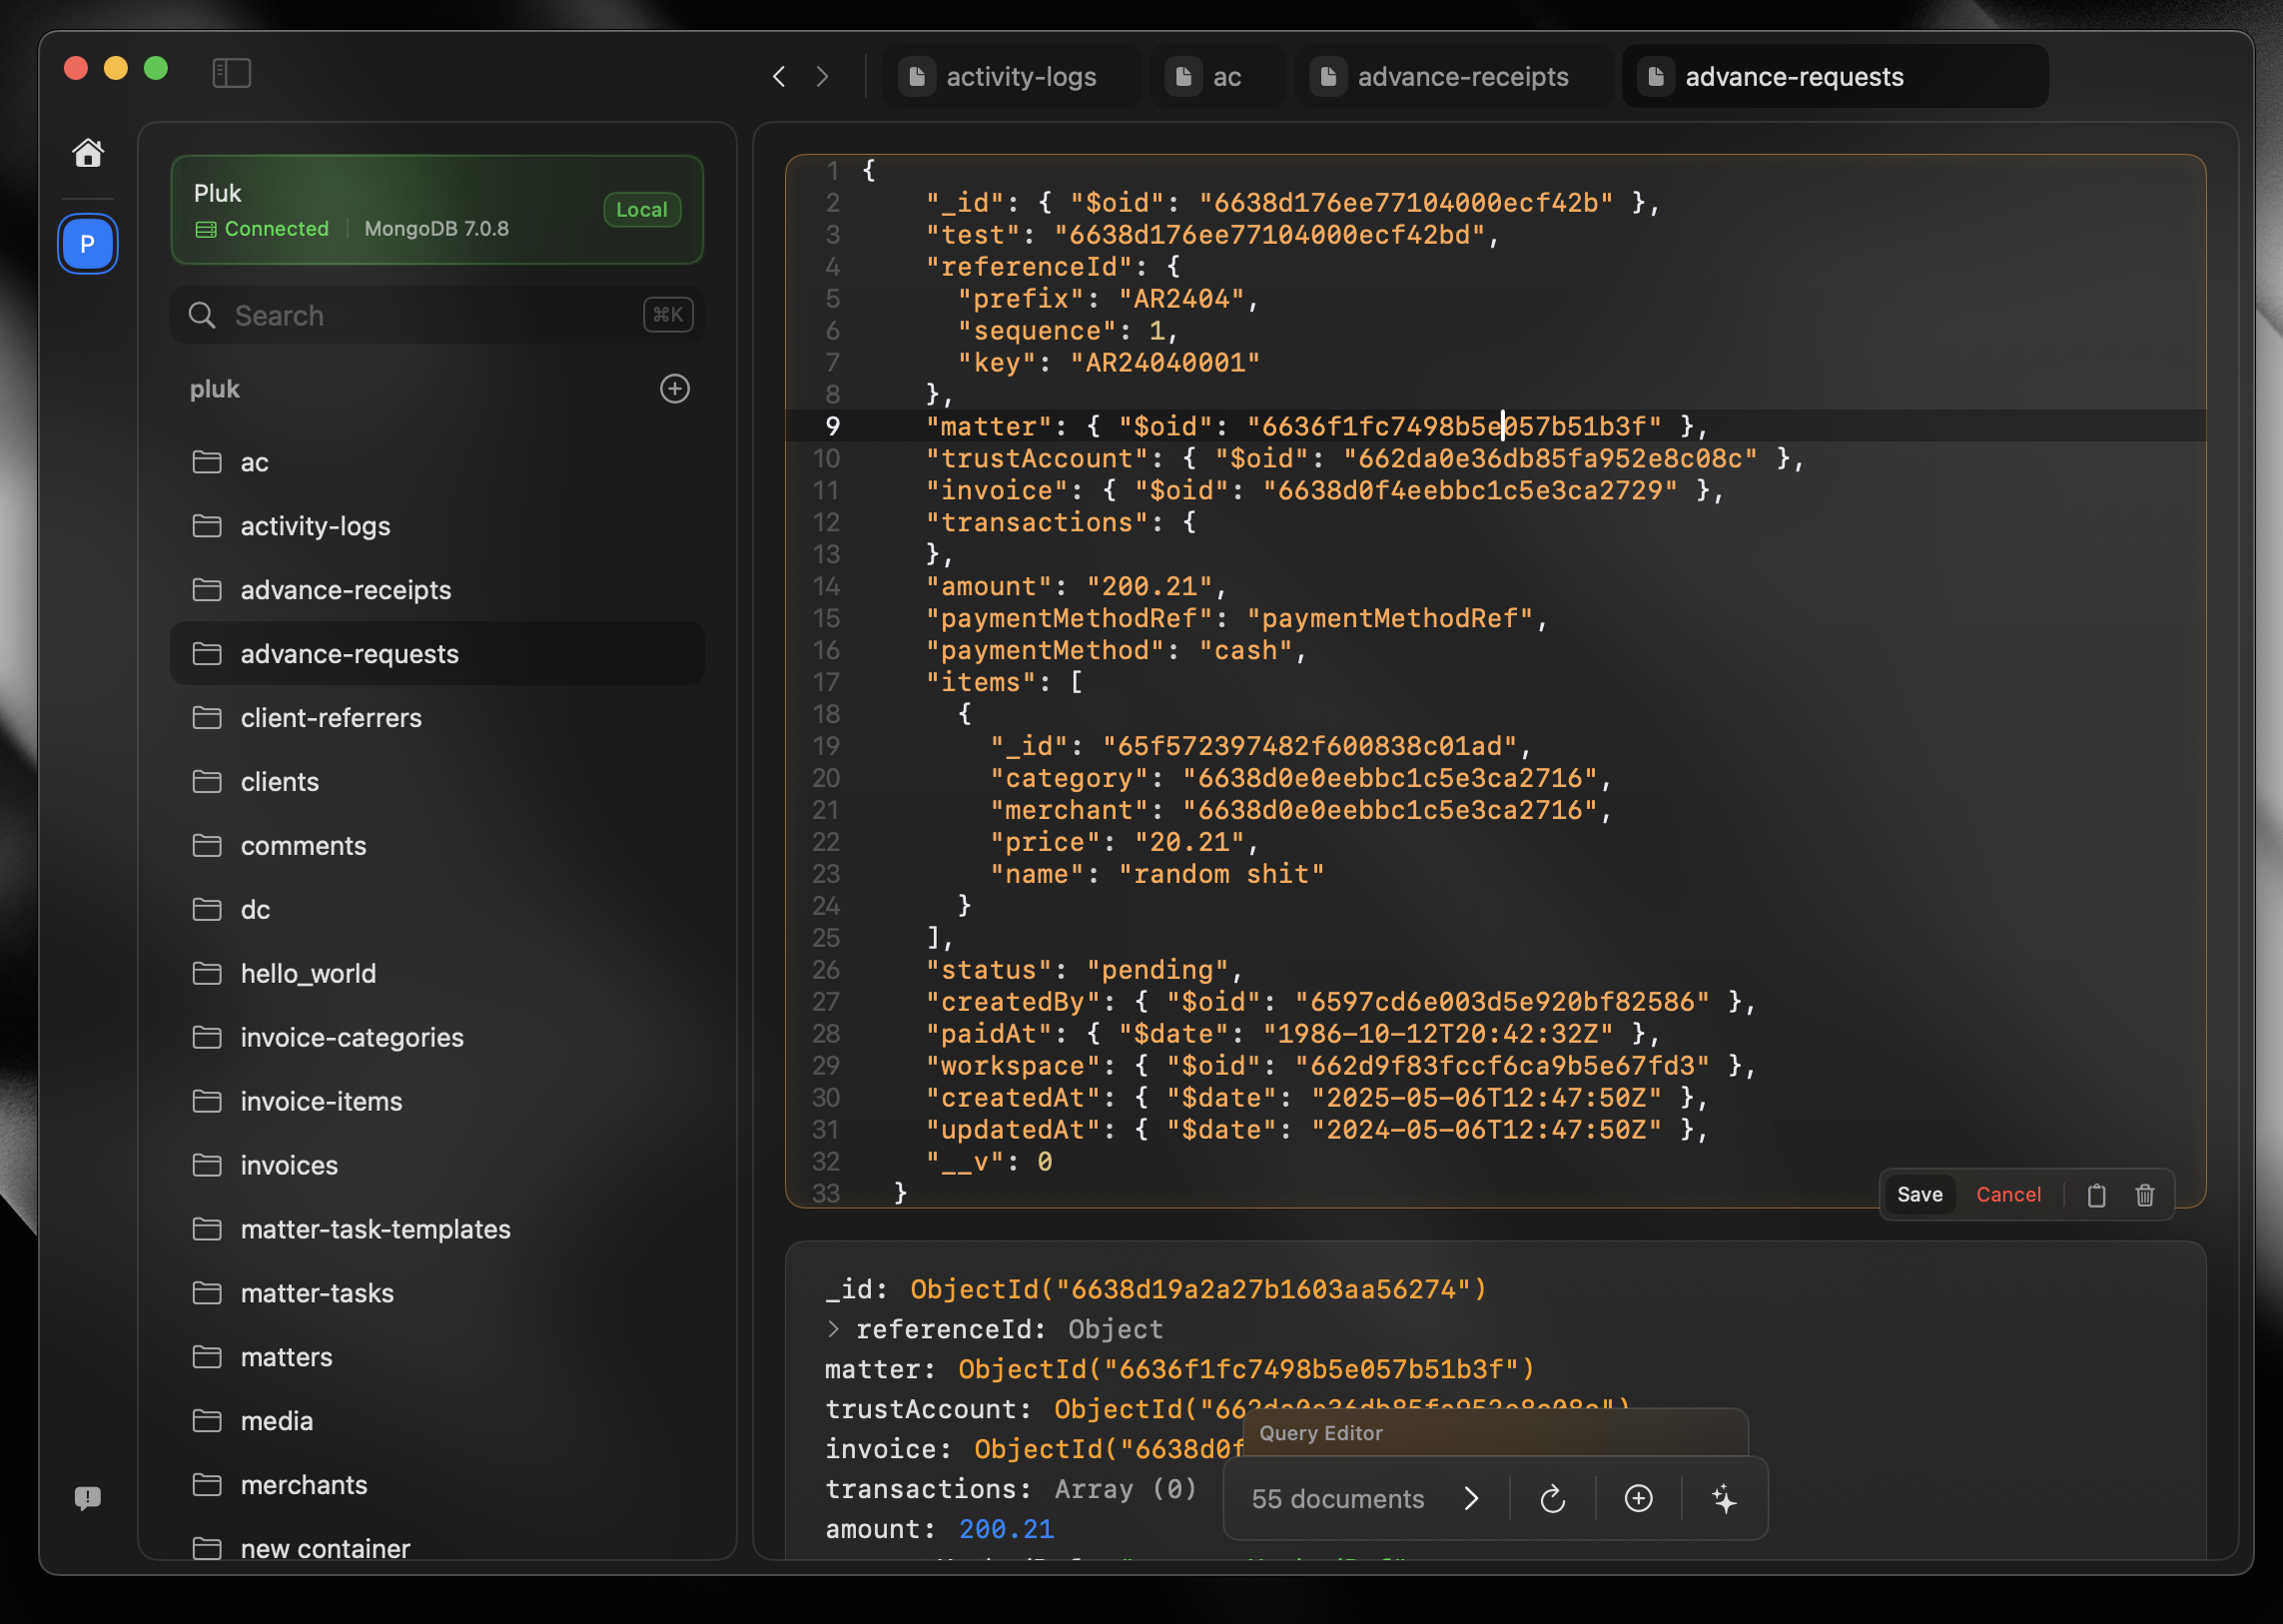Click chevron next to 55 documents
This screenshot has height=1624, width=2283.
(1471, 1498)
